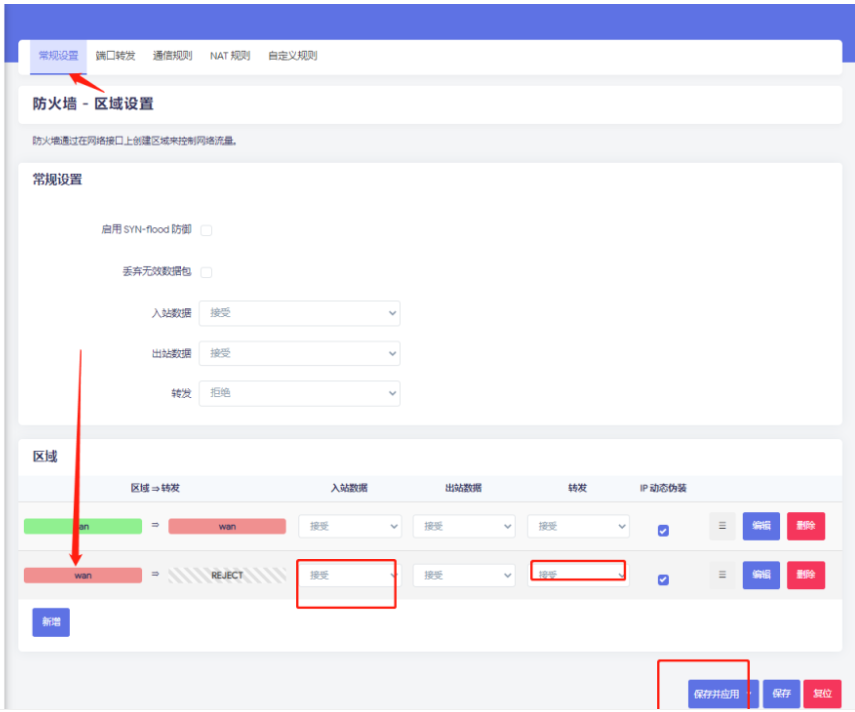
Task: Click 删除 for the first zone row
Action: [x=806, y=526]
